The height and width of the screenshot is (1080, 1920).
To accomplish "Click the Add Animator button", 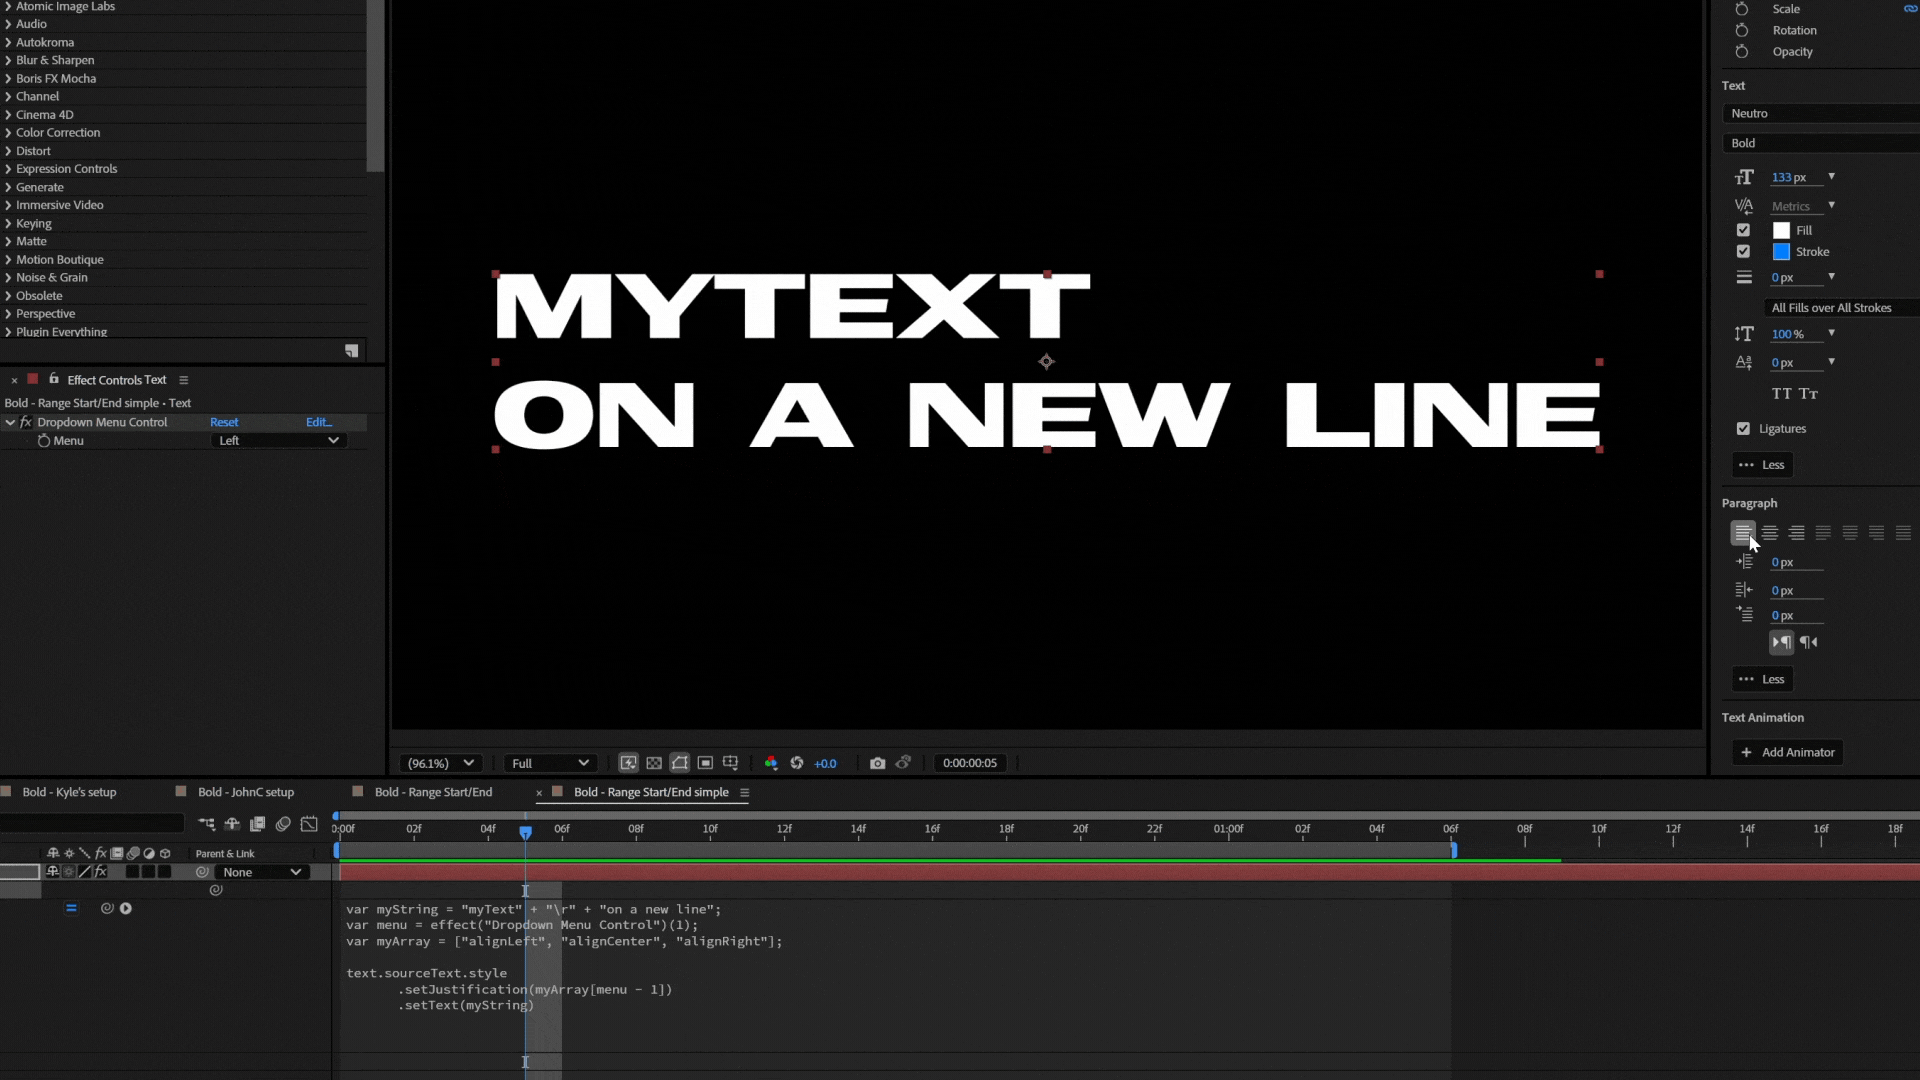I will pyautogui.click(x=1788, y=752).
